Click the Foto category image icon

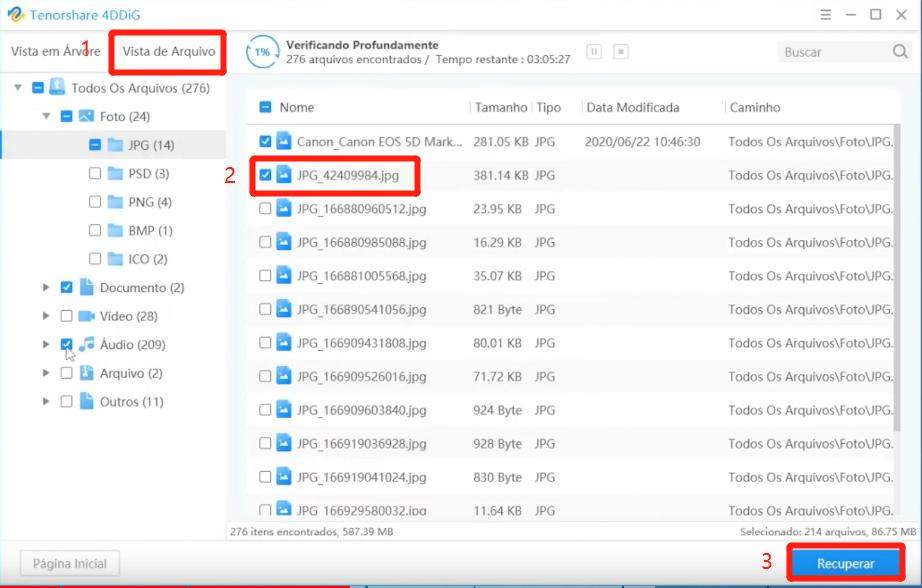point(86,116)
